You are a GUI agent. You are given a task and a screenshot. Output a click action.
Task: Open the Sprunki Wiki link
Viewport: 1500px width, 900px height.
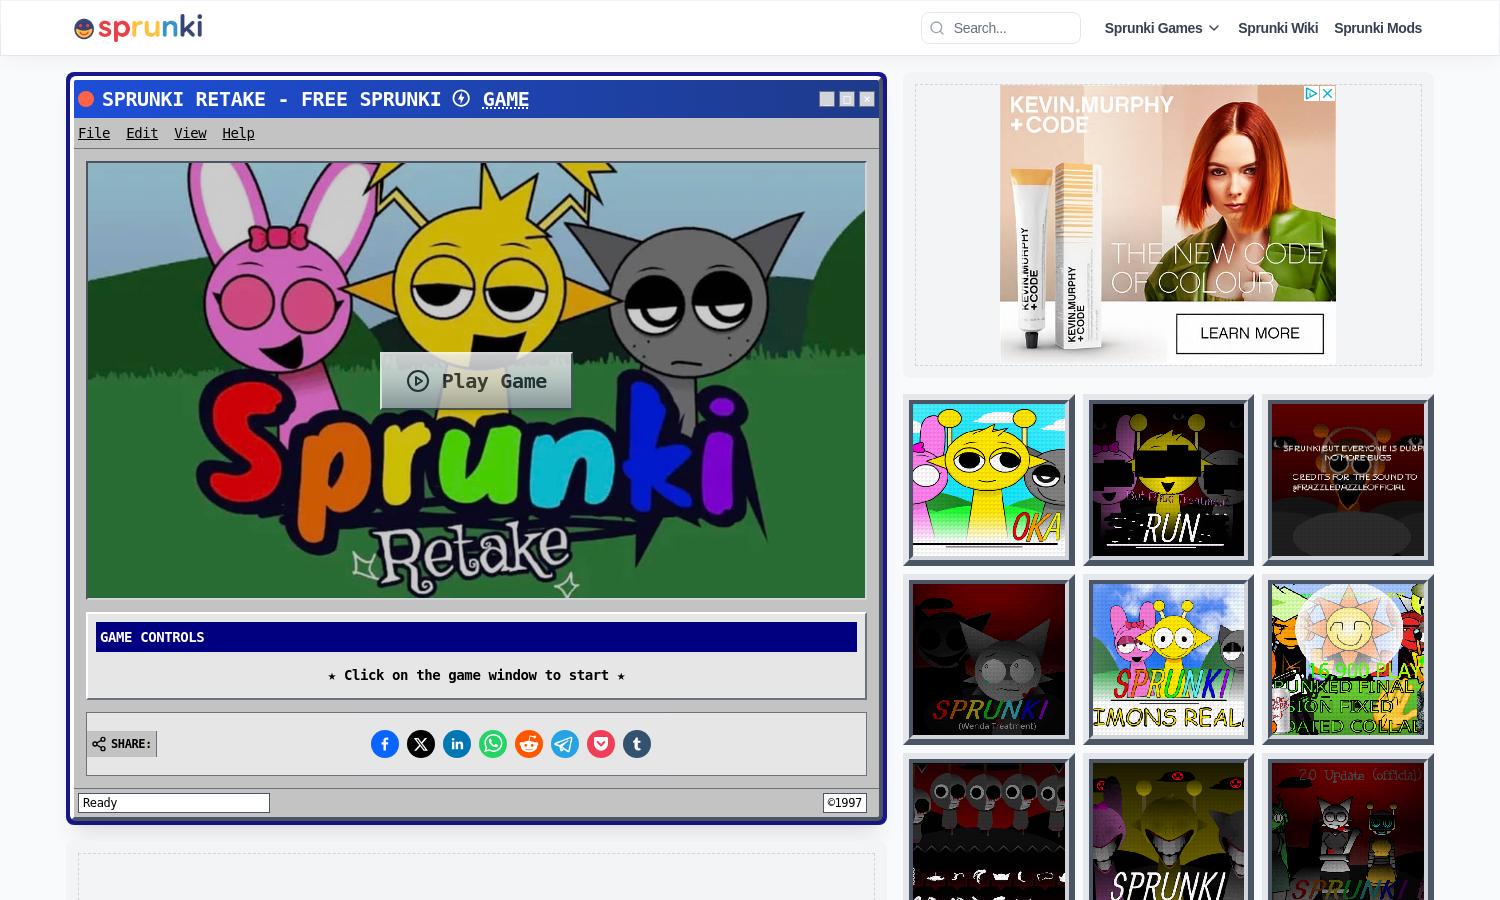click(x=1278, y=28)
